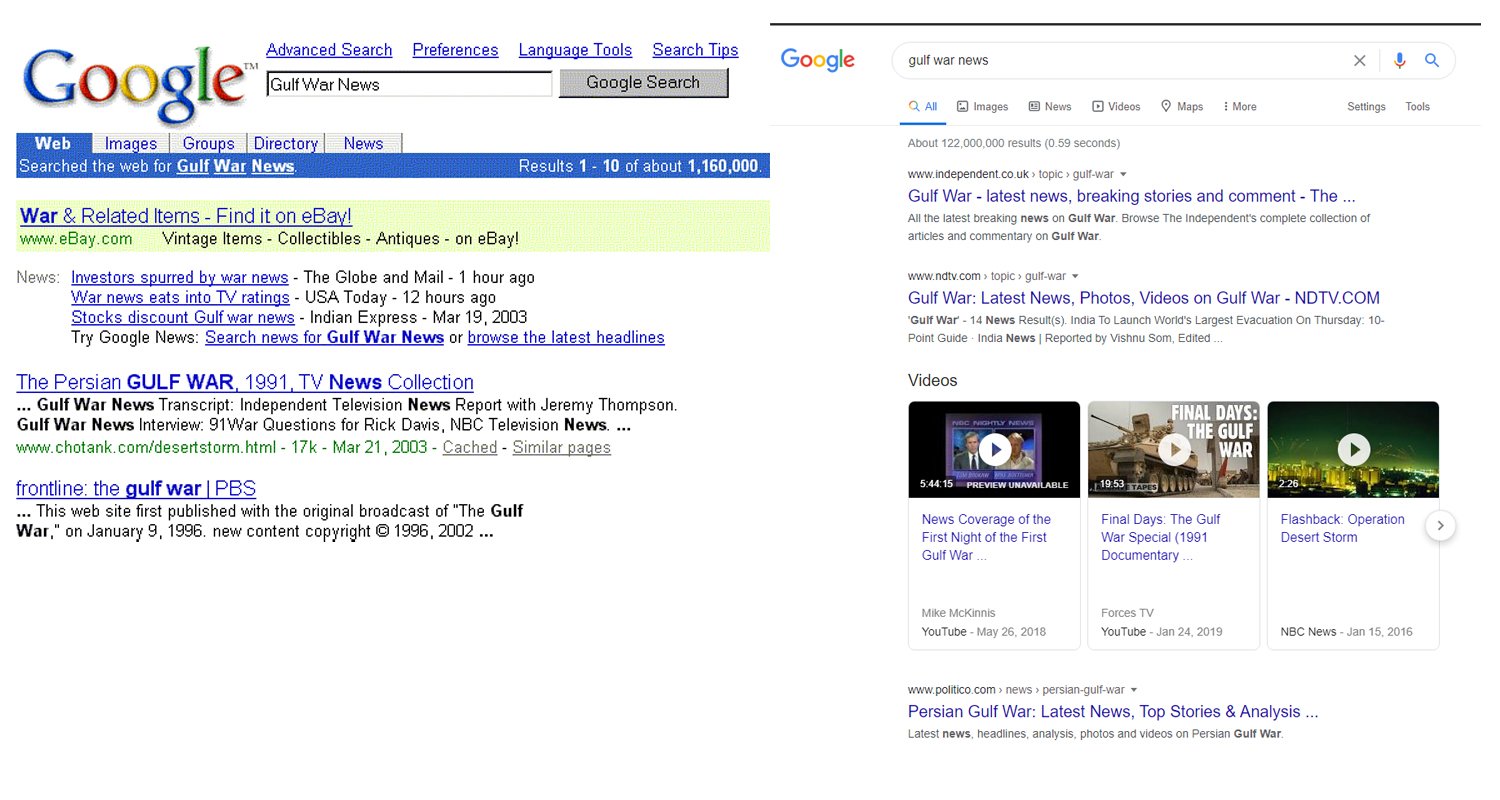Open the dropdown arrow beside the ndtv.com URL
Image resolution: width=1500 pixels, height=800 pixels.
1075,276
